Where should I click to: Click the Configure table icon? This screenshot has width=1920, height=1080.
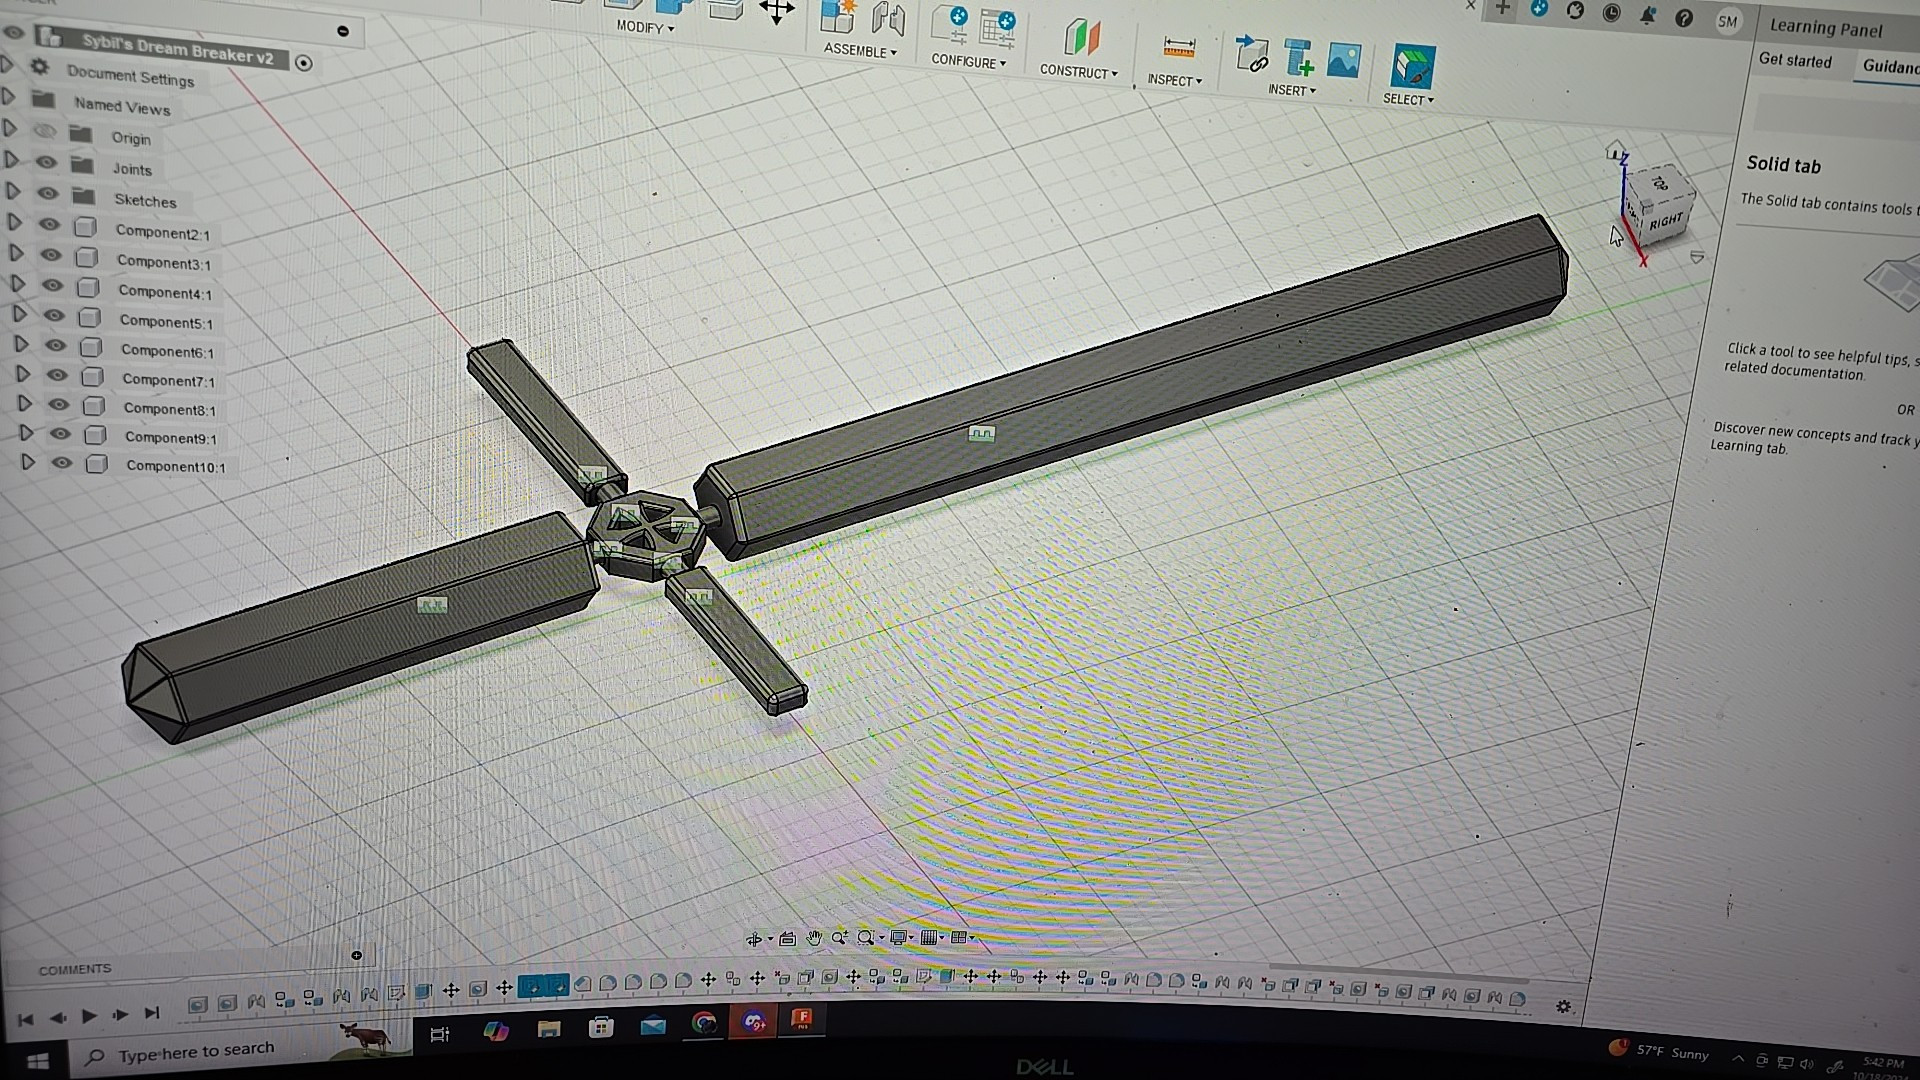click(997, 28)
